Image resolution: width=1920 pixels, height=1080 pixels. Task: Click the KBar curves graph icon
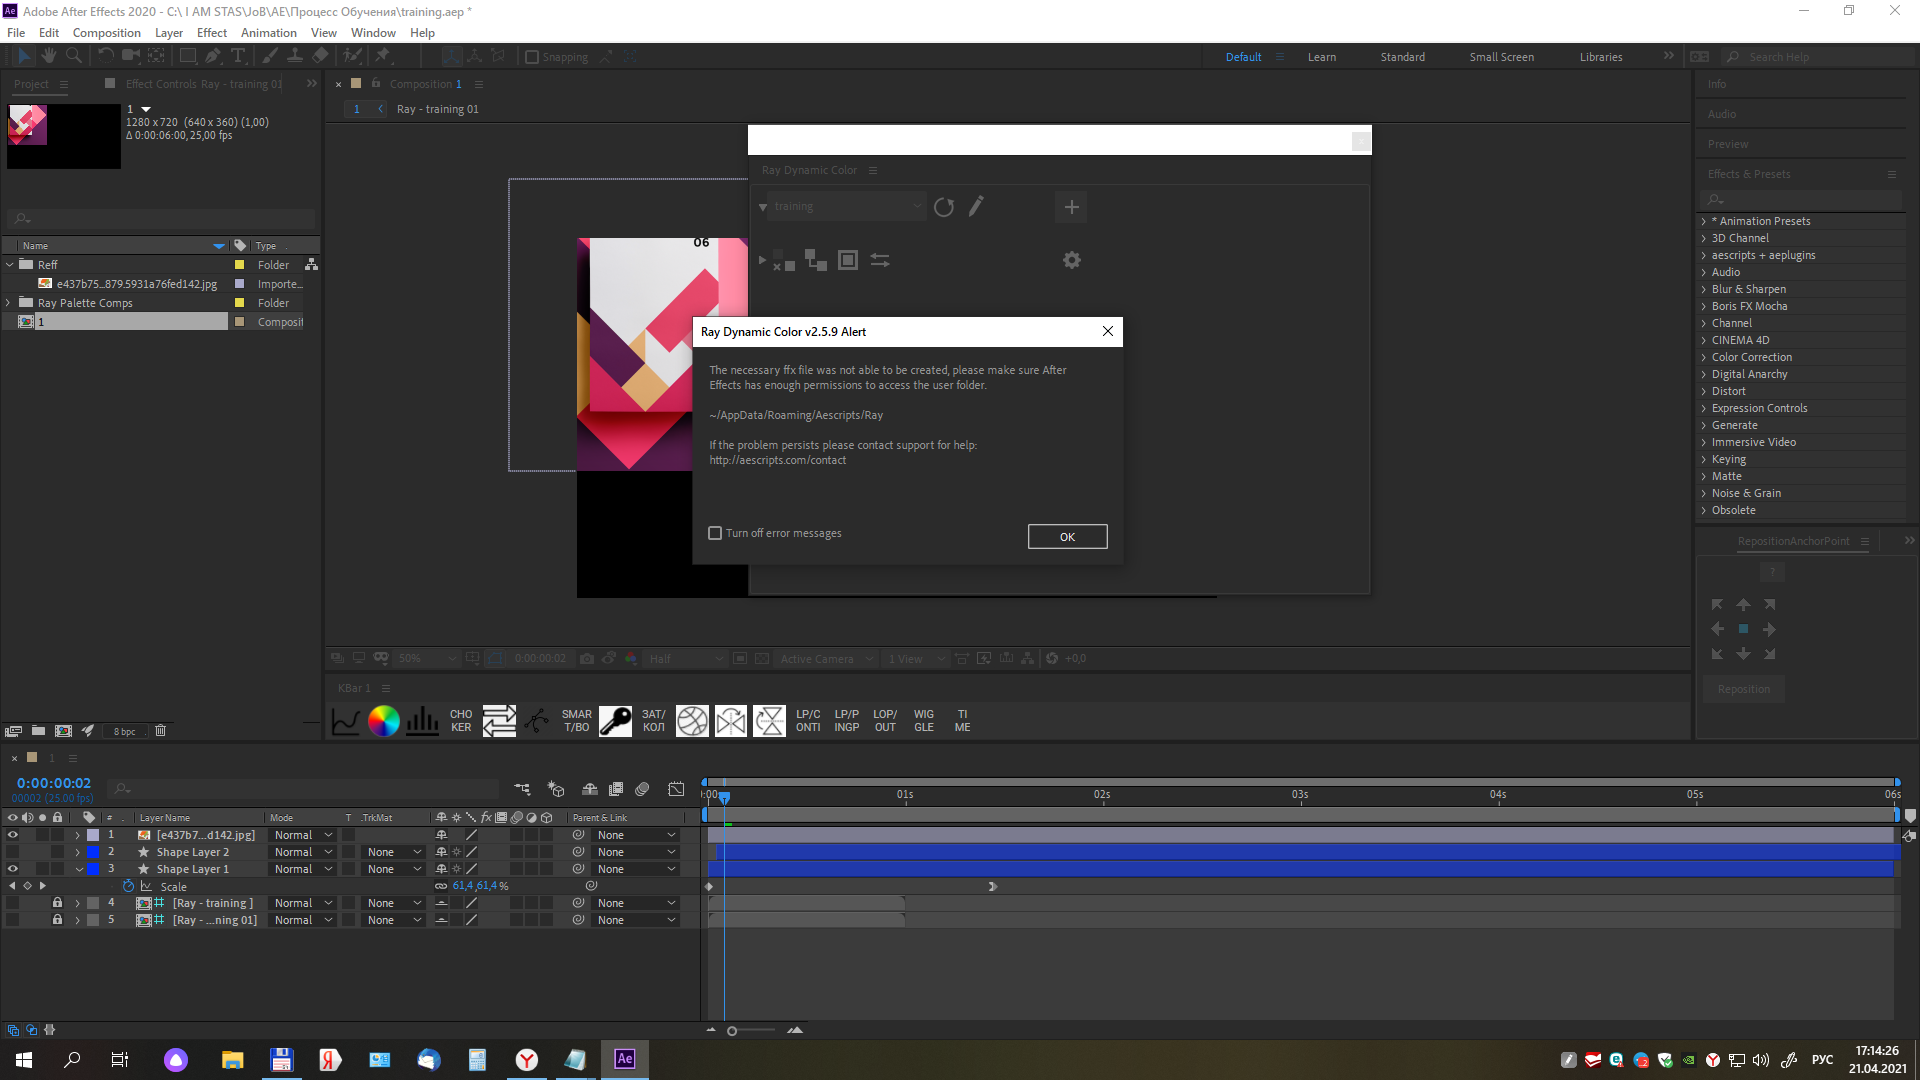345,721
